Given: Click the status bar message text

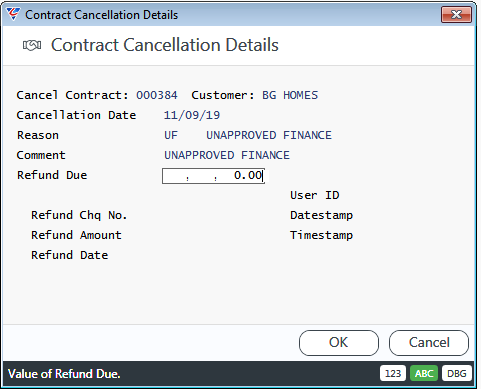Looking at the screenshot, I should point(64,374).
